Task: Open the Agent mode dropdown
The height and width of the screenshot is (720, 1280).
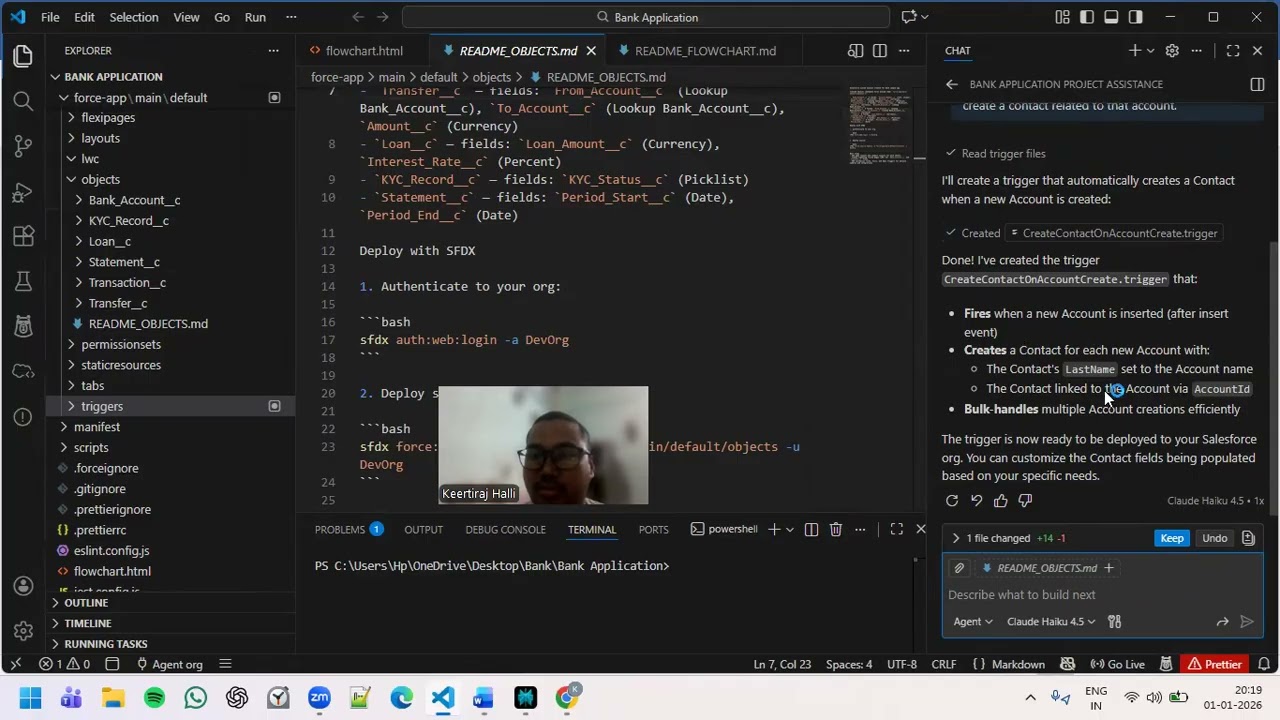Action: coord(973,621)
